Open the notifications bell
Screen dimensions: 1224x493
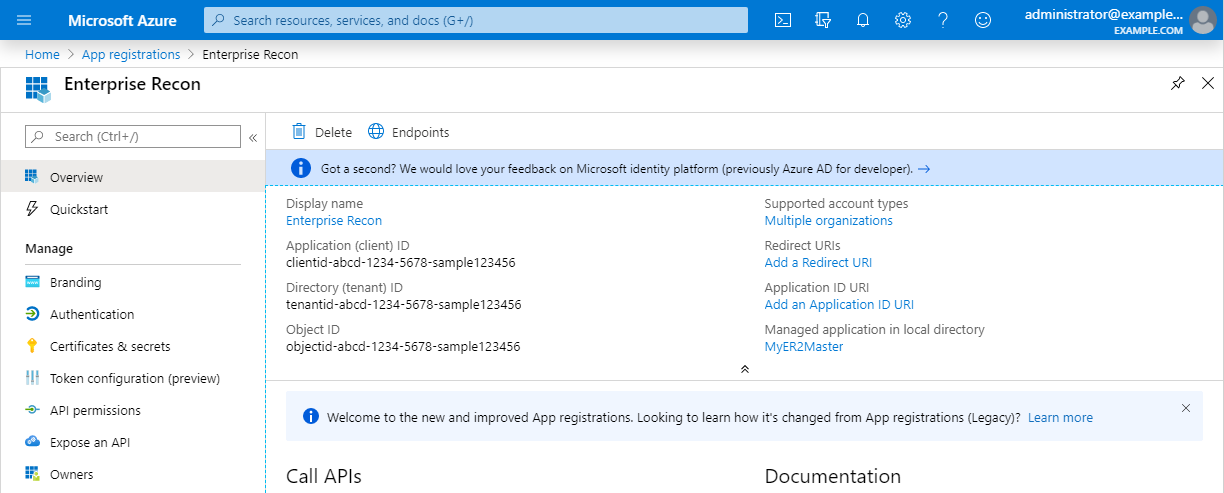point(863,20)
